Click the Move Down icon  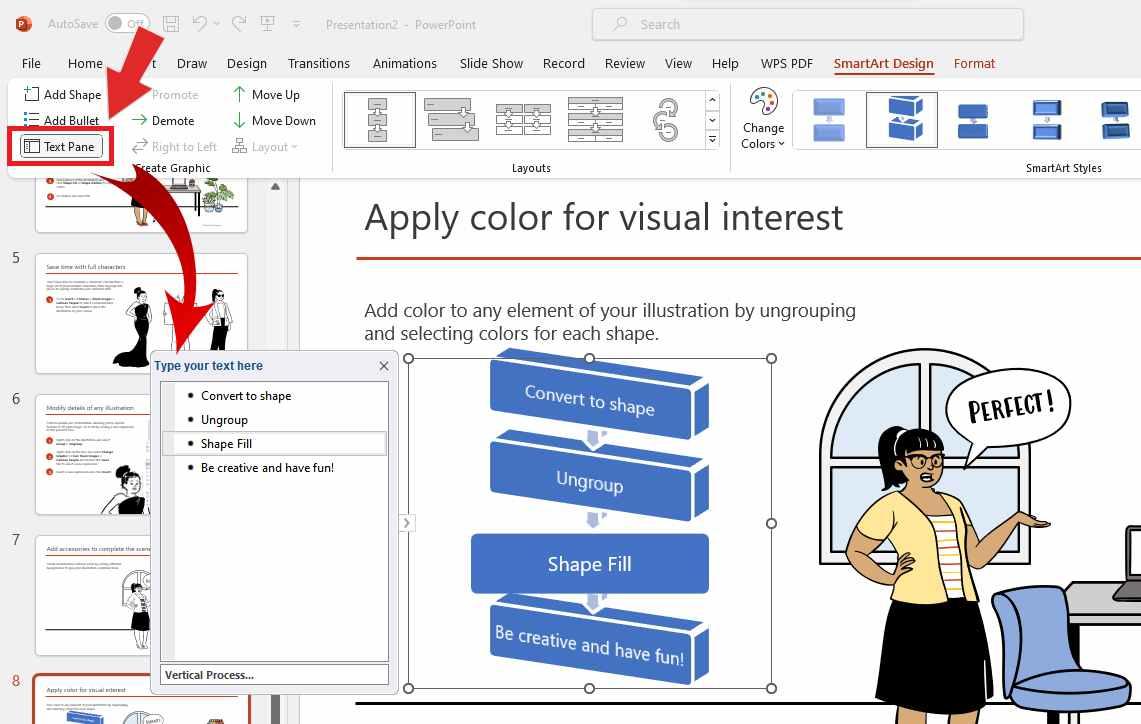[x=241, y=120]
